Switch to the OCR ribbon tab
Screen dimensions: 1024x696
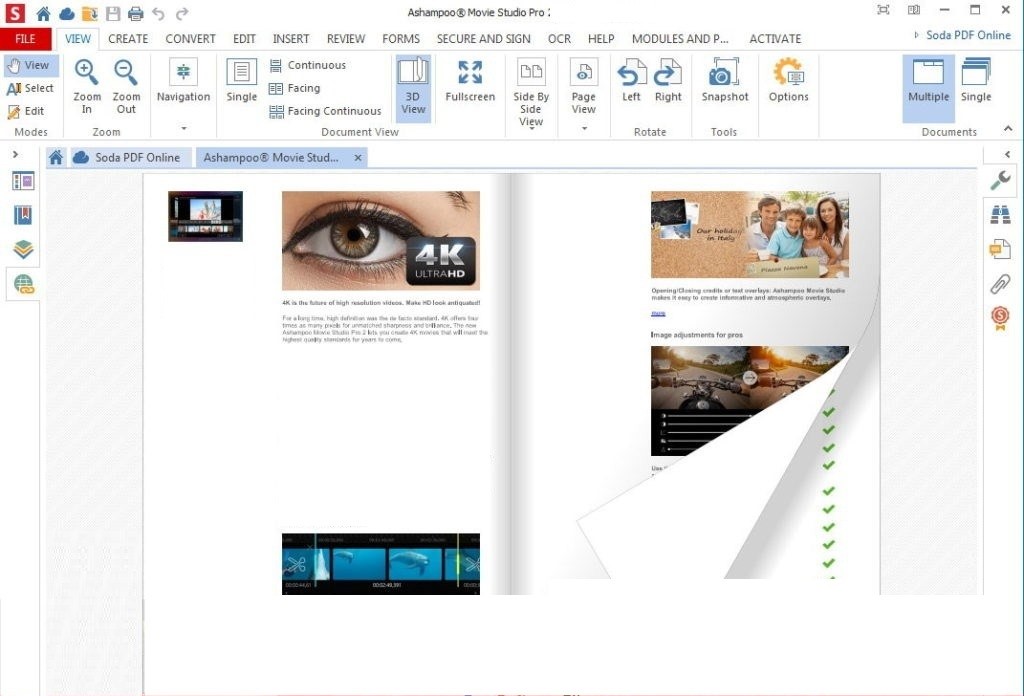tap(559, 39)
